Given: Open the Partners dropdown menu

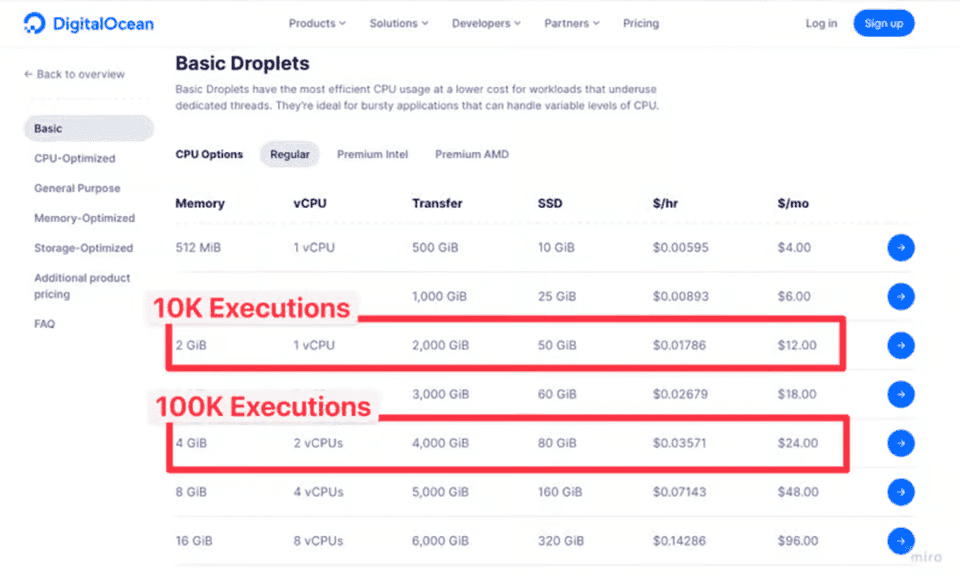Looking at the screenshot, I should (x=572, y=23).
